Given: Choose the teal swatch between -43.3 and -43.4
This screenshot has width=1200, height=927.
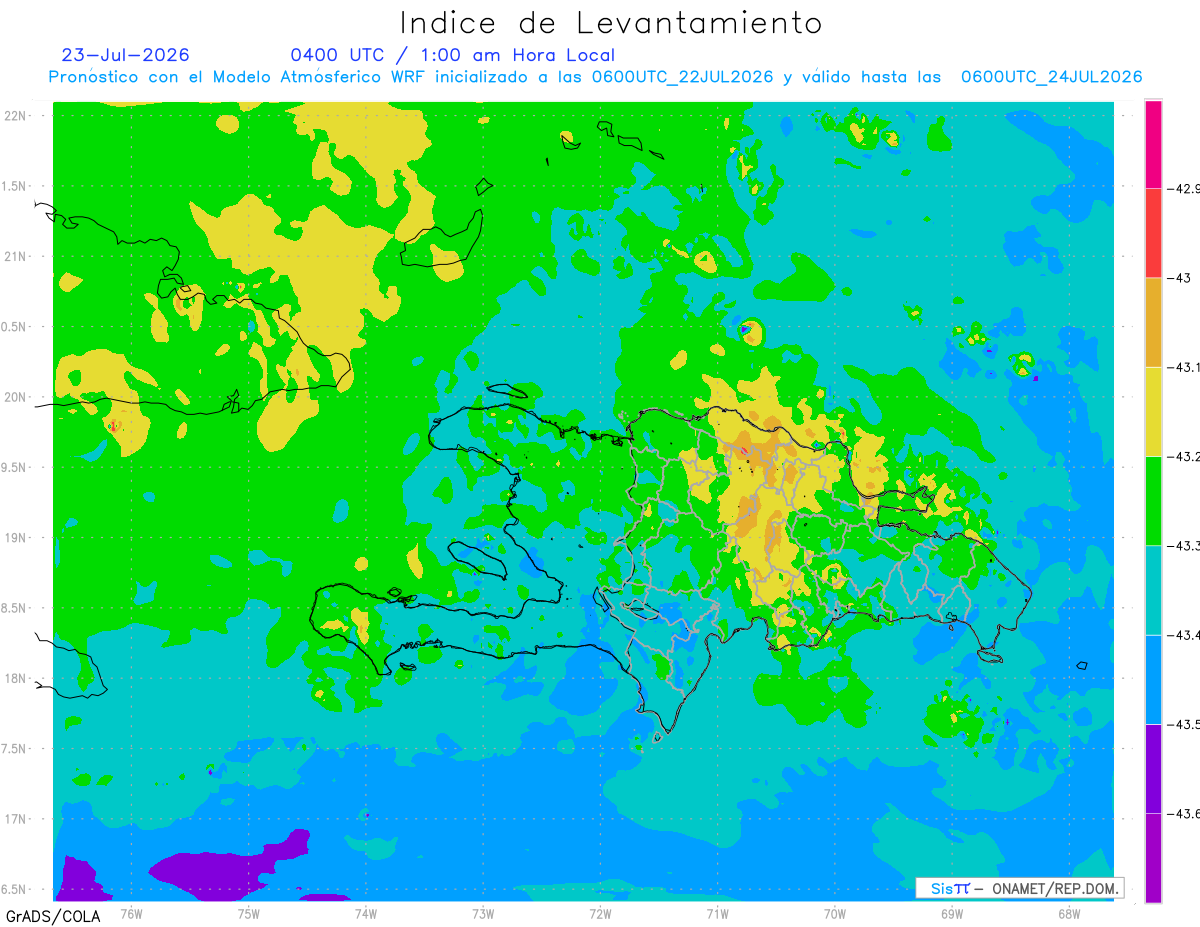Looking at the screenshot, I should (1153, 590).
